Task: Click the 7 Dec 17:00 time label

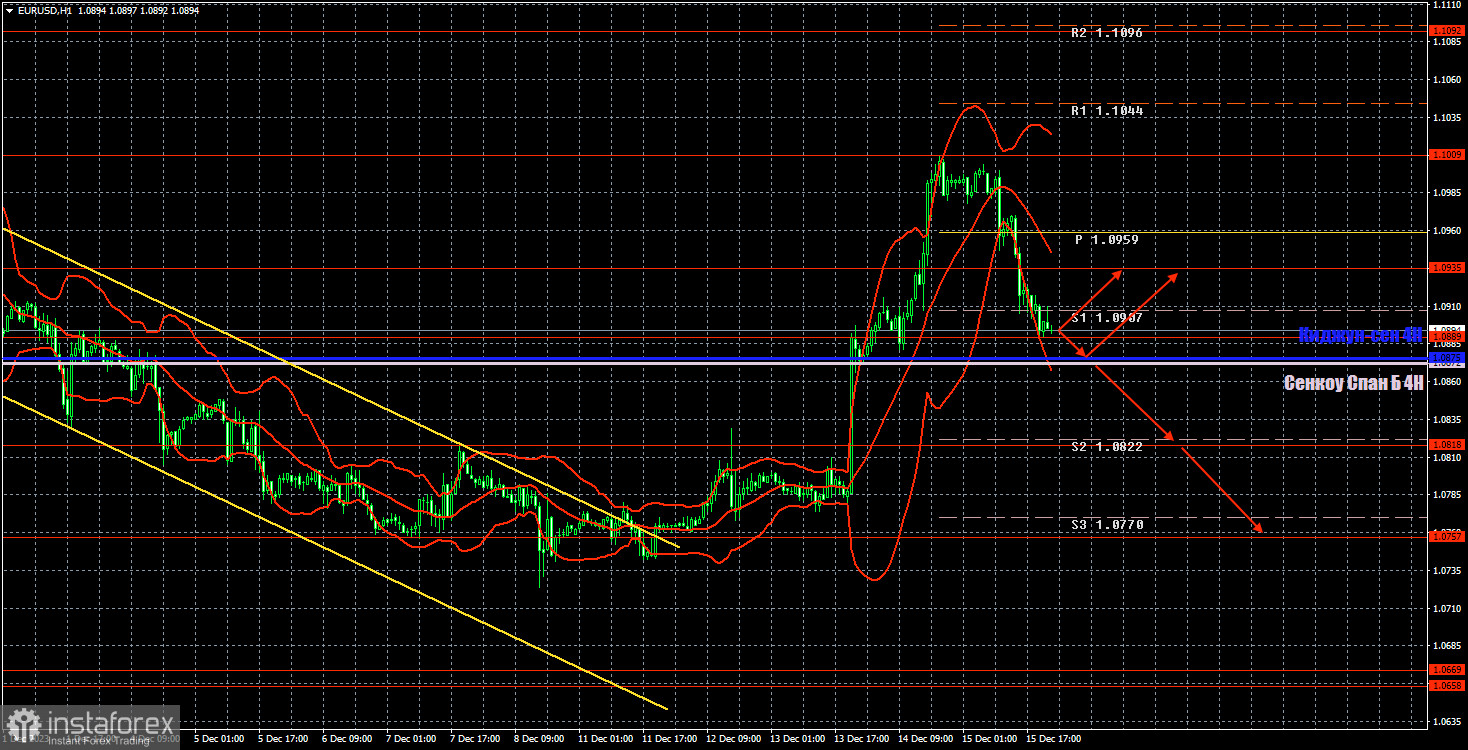Action: click(x=475, y=740)
